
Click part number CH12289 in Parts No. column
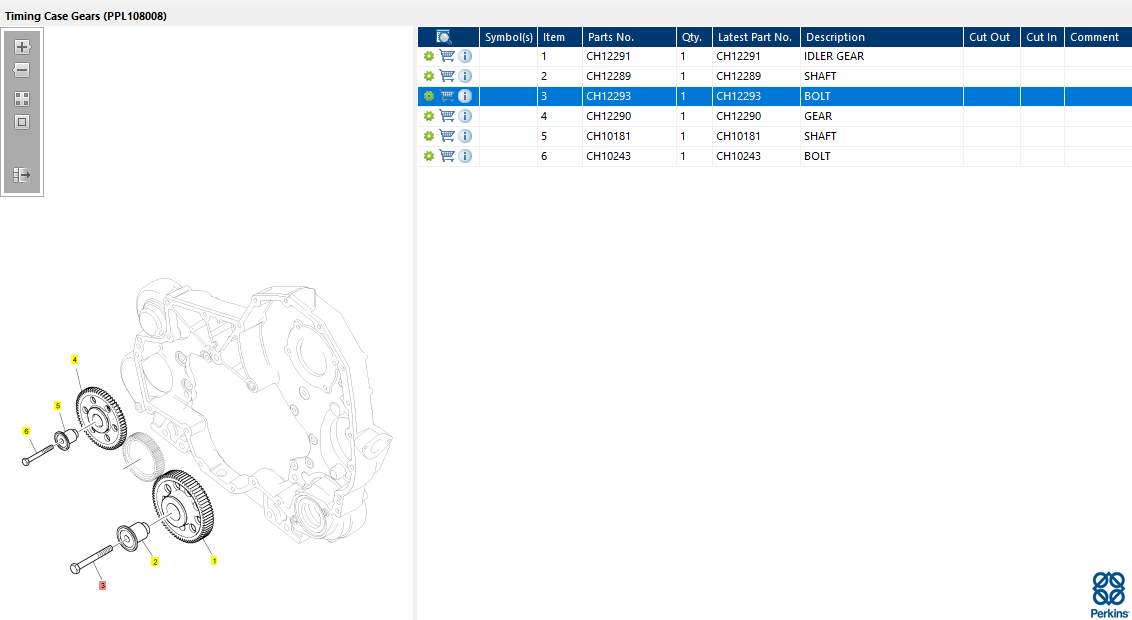609,76
